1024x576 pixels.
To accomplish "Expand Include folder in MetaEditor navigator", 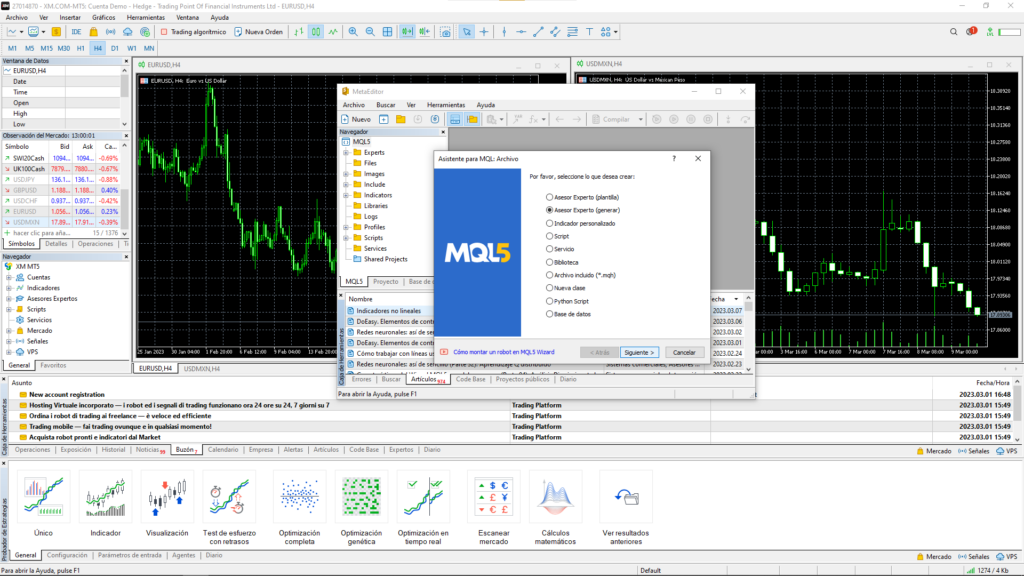I will (x=346, y=185).
